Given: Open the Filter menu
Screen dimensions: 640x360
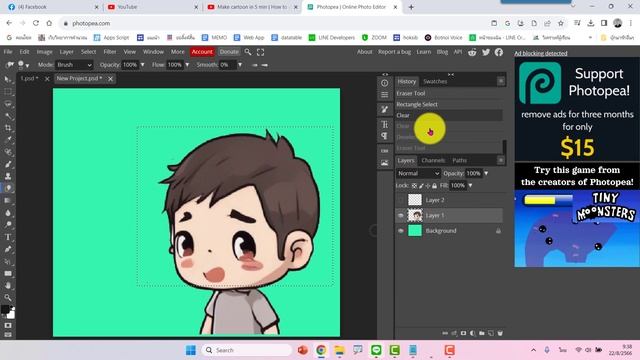Looking at the screenshot, I should tap(110, 52).
